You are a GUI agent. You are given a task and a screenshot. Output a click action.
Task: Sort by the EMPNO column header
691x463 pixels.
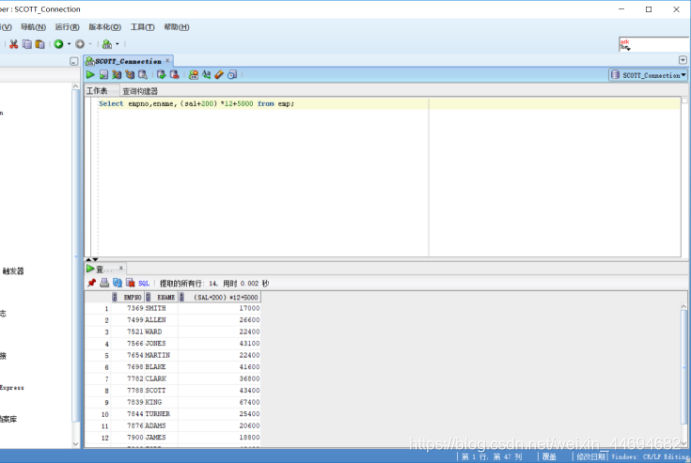(x=128, y=297)
